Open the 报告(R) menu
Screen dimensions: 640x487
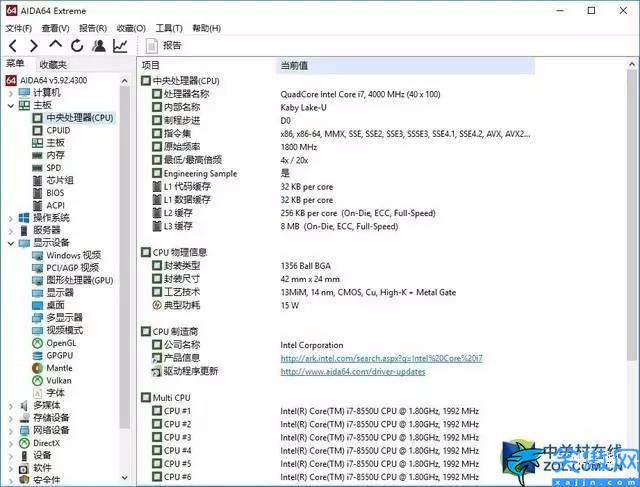click(93, 28)
